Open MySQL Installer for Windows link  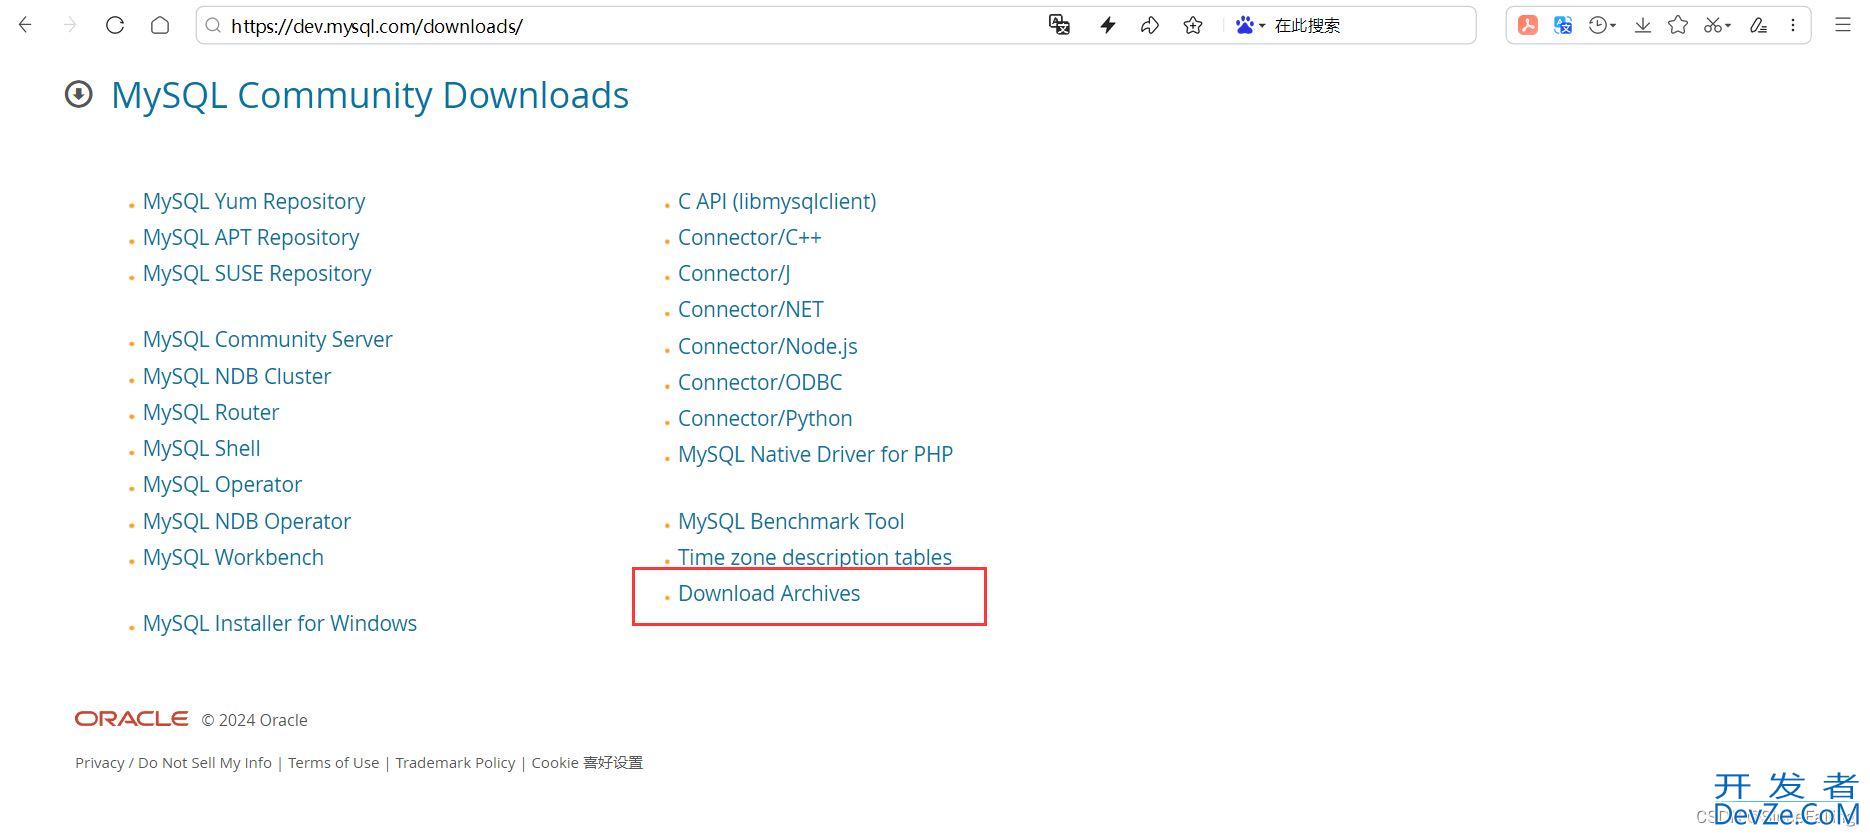point(280,623)
